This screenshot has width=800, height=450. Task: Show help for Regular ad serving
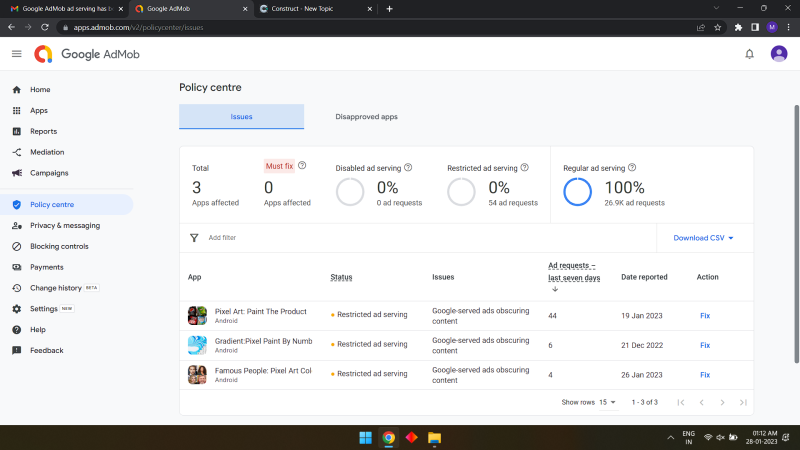[x=632, y=167]
